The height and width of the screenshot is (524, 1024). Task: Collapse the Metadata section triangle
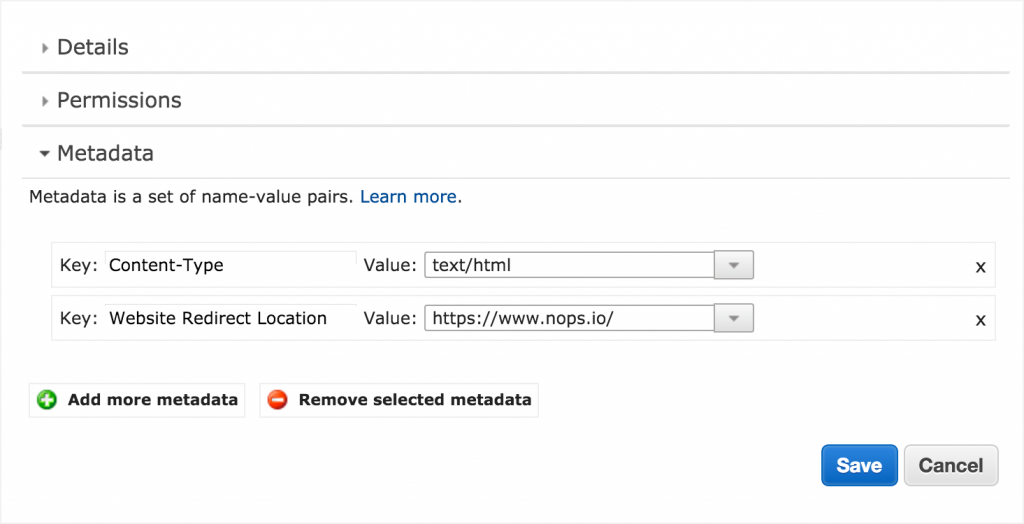pyautogui.click(x=44, y=154)
